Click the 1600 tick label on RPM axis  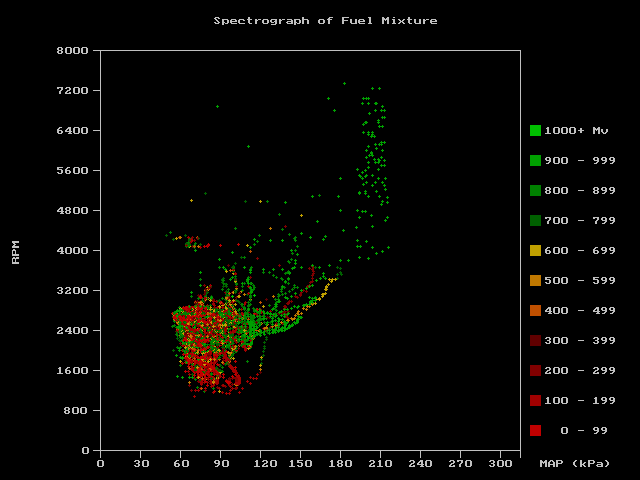[x=72, y=370]
